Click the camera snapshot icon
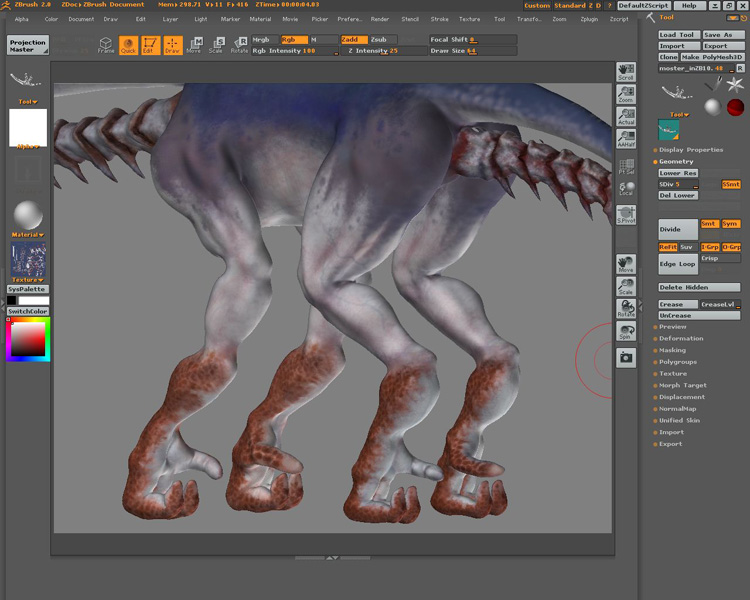This screenshot has width=750, height=600. tap(626, 358)
